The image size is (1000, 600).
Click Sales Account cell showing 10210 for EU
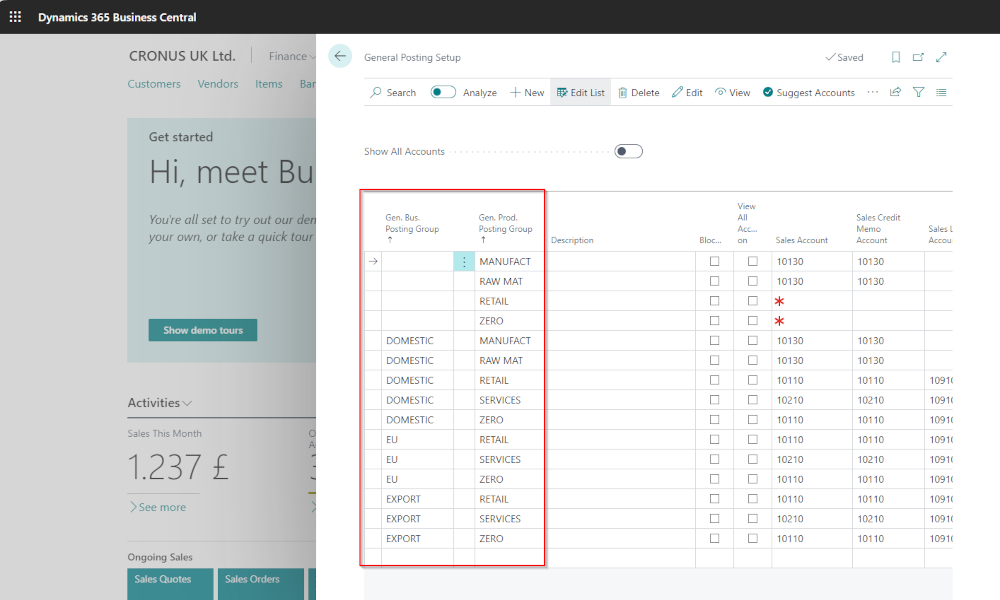(790, 460)
